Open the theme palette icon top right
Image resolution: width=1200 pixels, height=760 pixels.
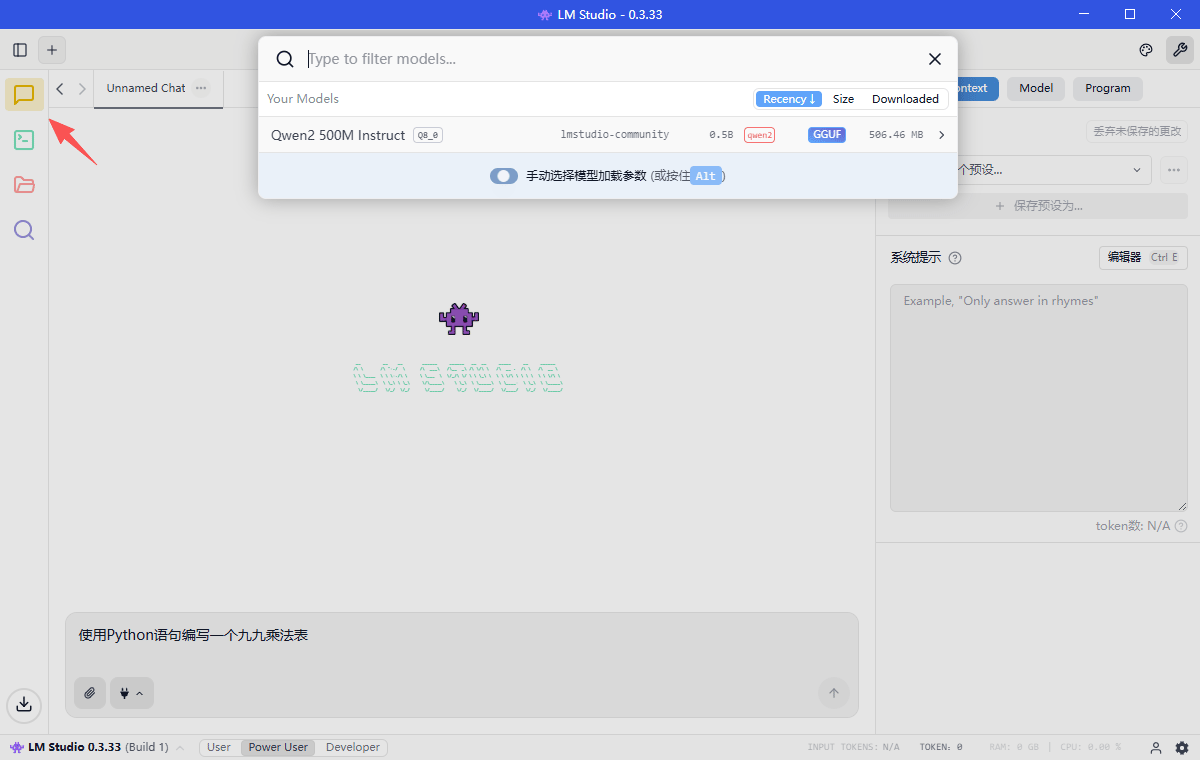point(1145,49)
